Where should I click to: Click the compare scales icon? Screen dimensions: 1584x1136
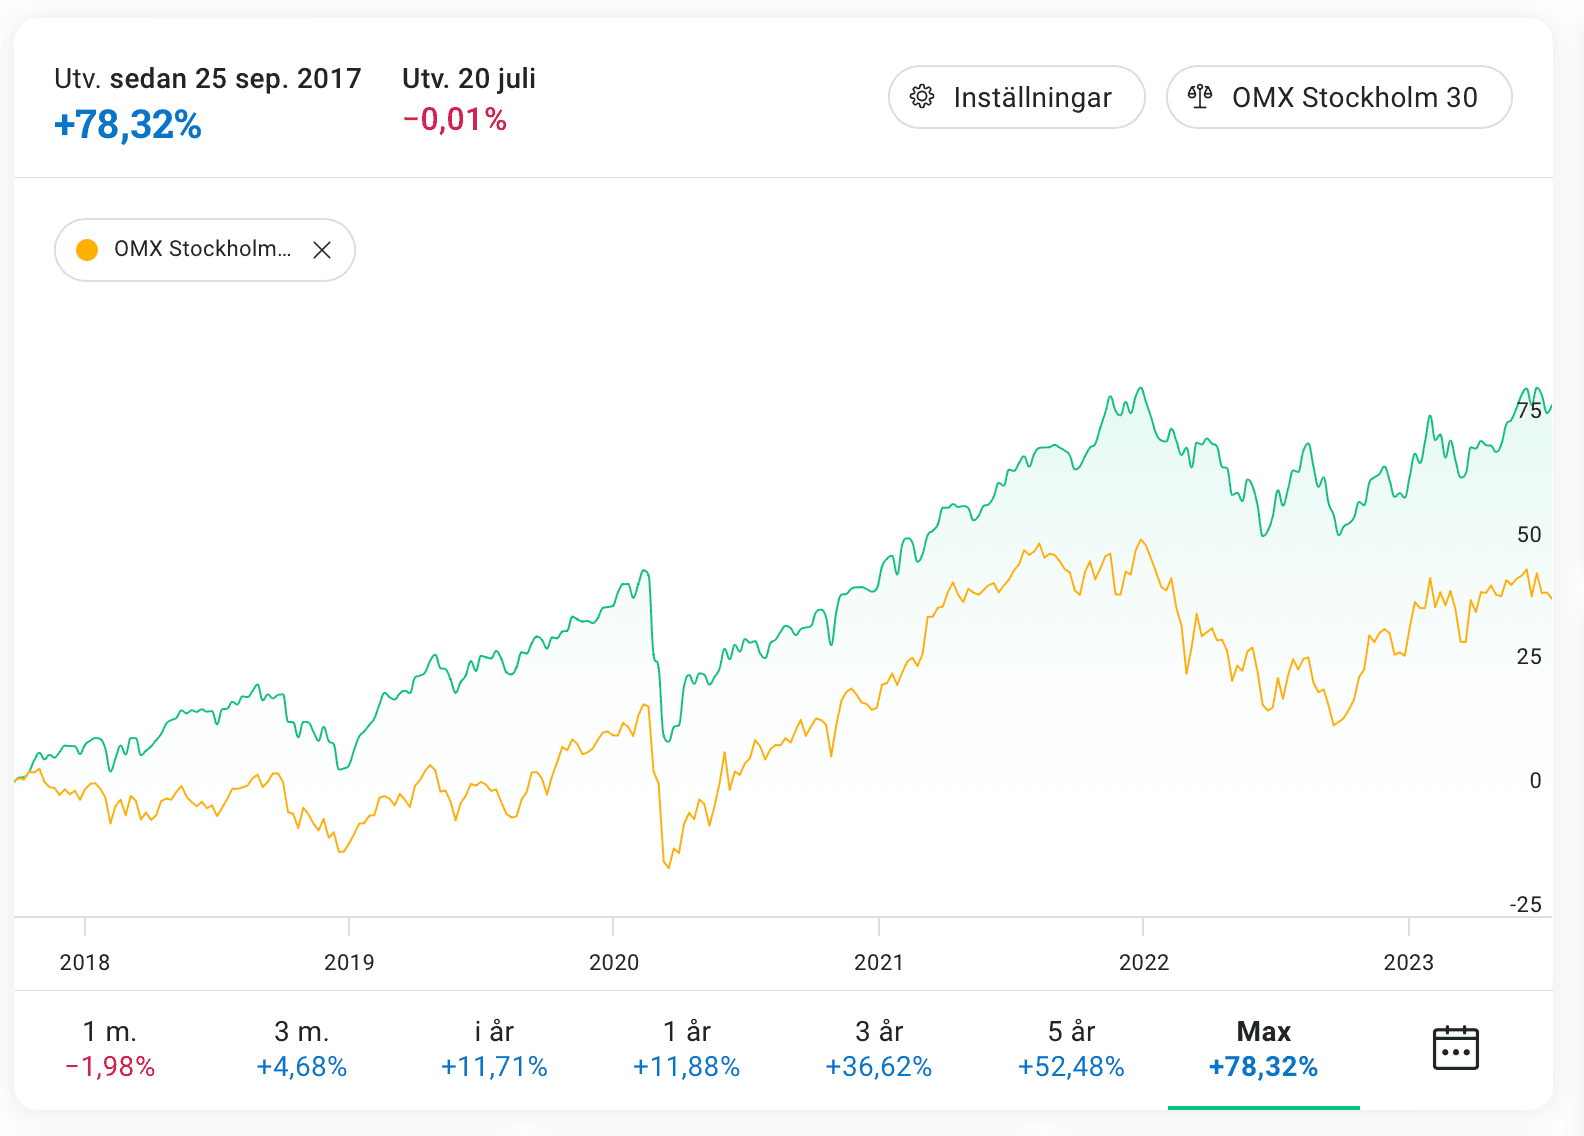[x=1200, y=97]
